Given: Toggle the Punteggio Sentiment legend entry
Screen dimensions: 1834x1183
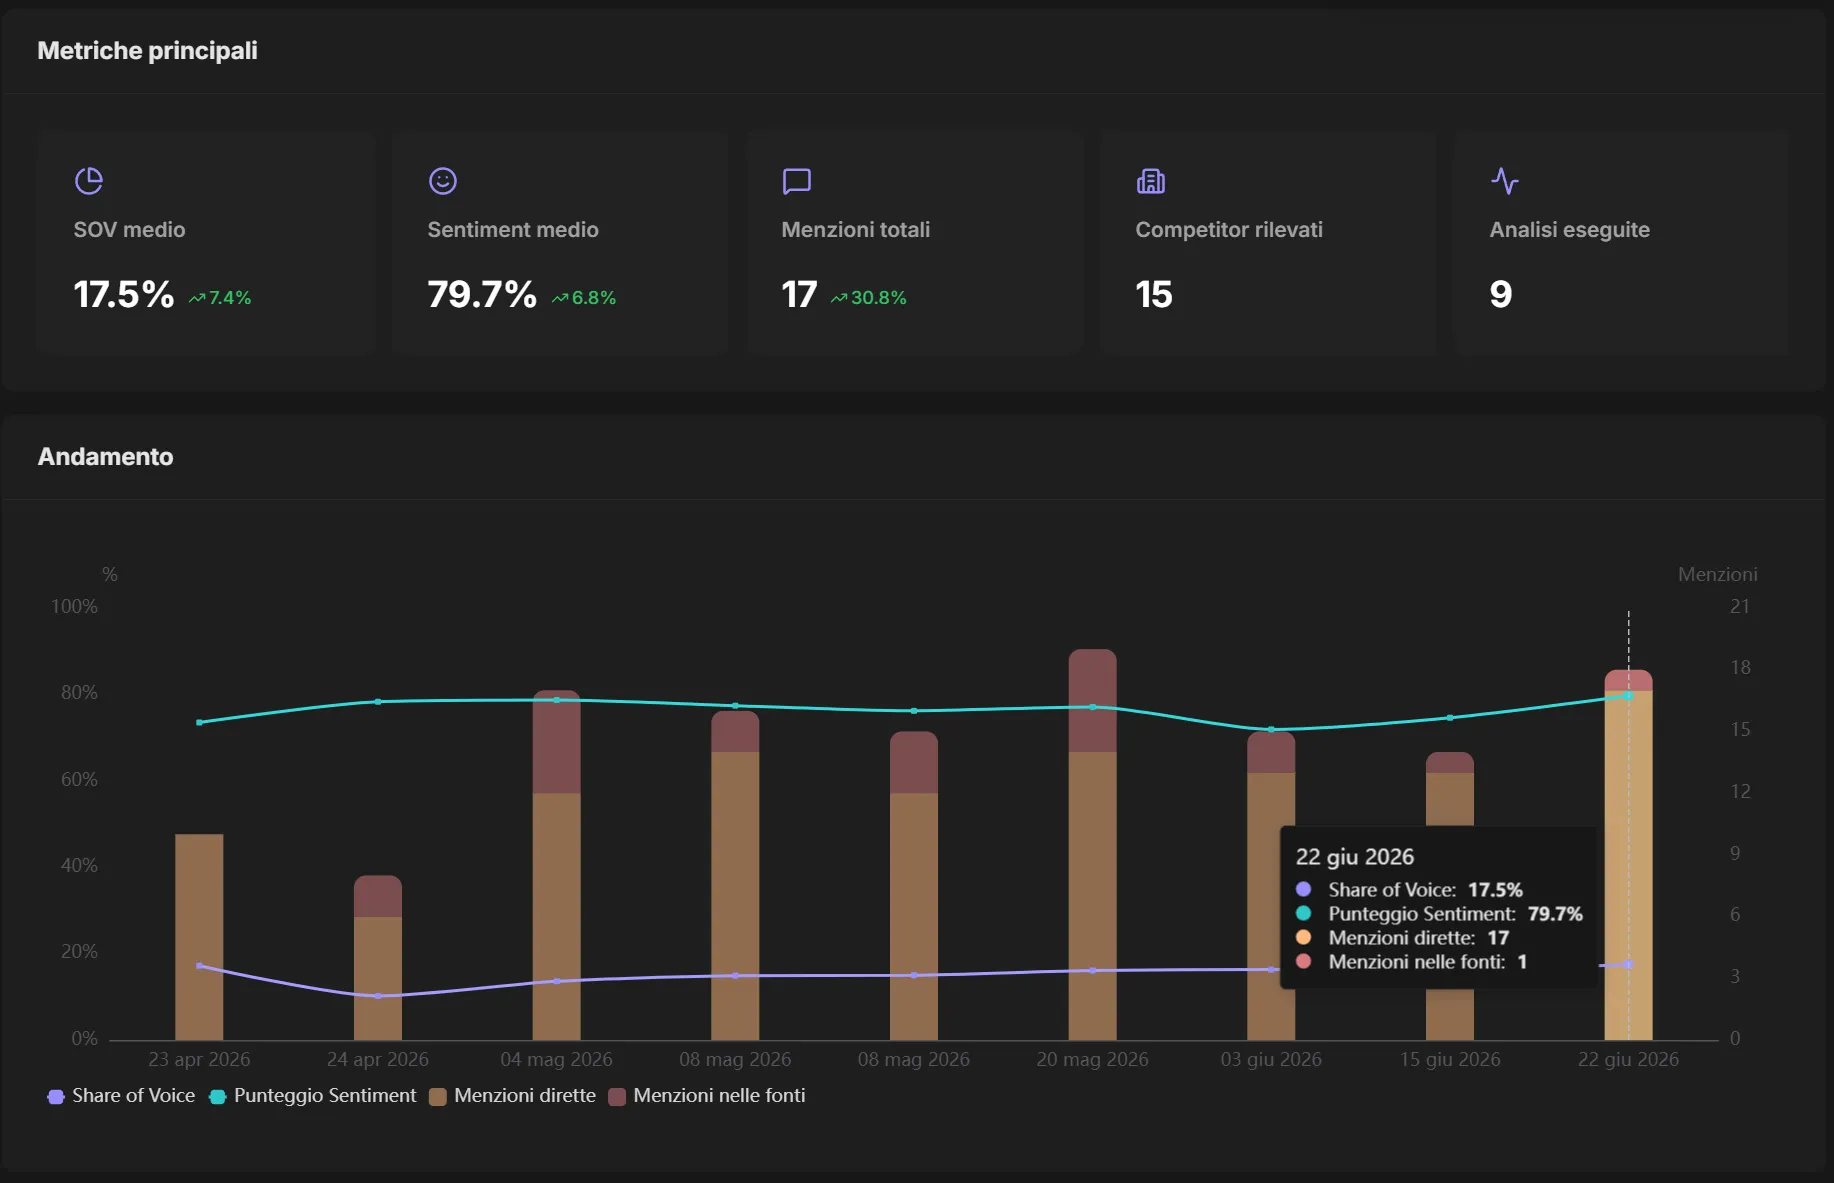Looking at the screenshot, I should tap(313, 1096).
